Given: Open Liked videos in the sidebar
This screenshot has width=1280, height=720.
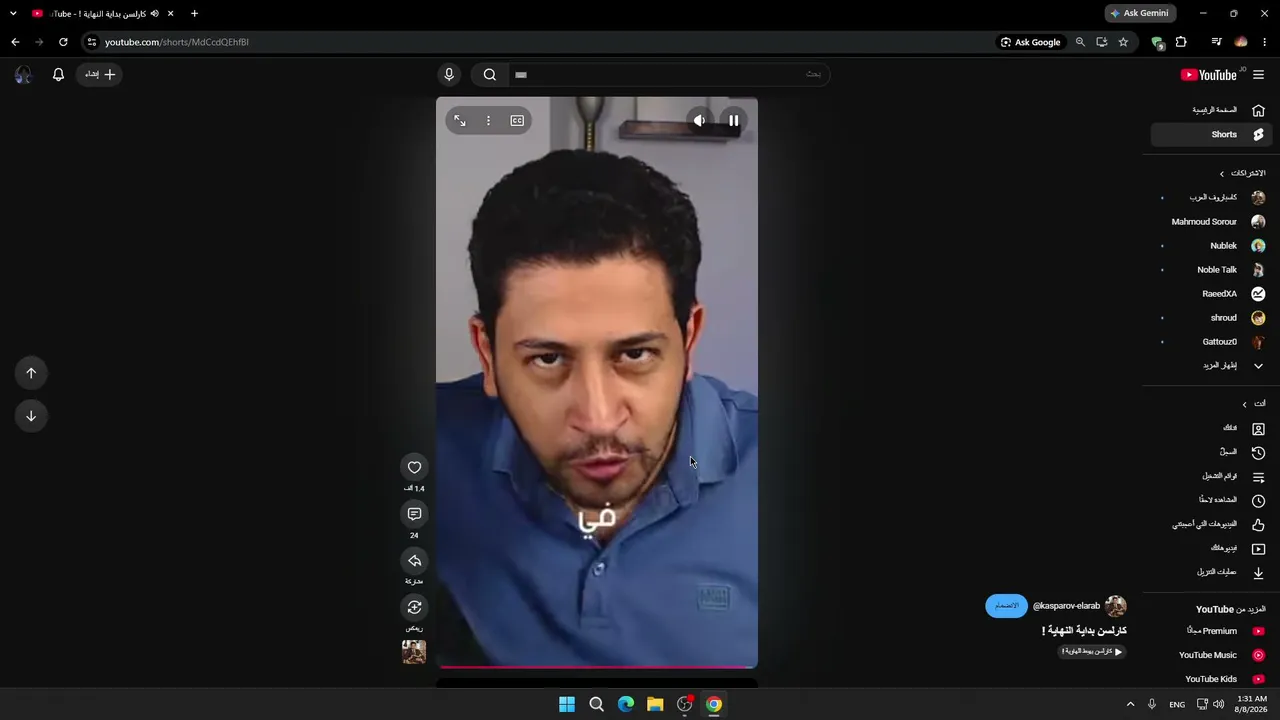Looking at the screenshot, I should tap(1211, 524).
